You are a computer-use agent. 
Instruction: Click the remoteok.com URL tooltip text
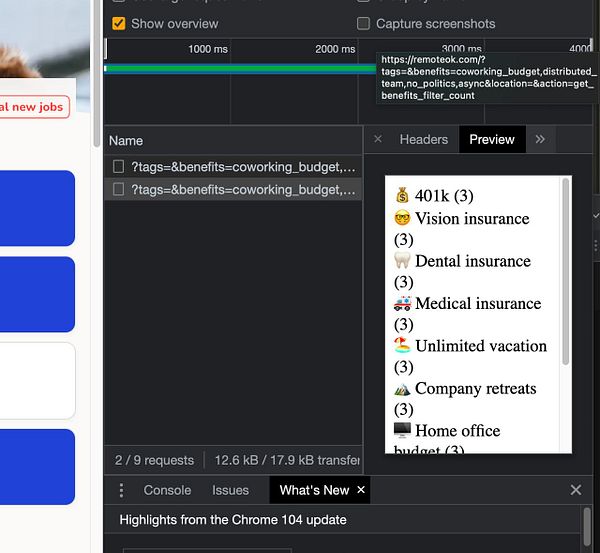coord(489,78)
